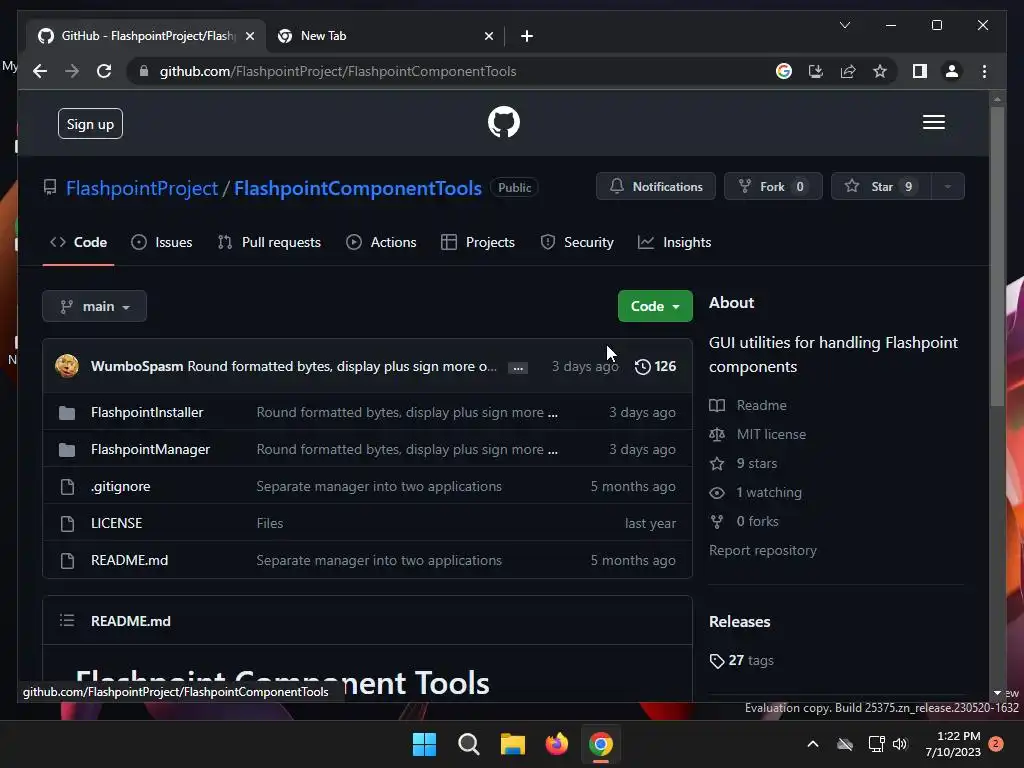The image size is (1024, 768).
Task: Open the Chrome profile icon
Action: pyautogui.click(x=952, y=71)
